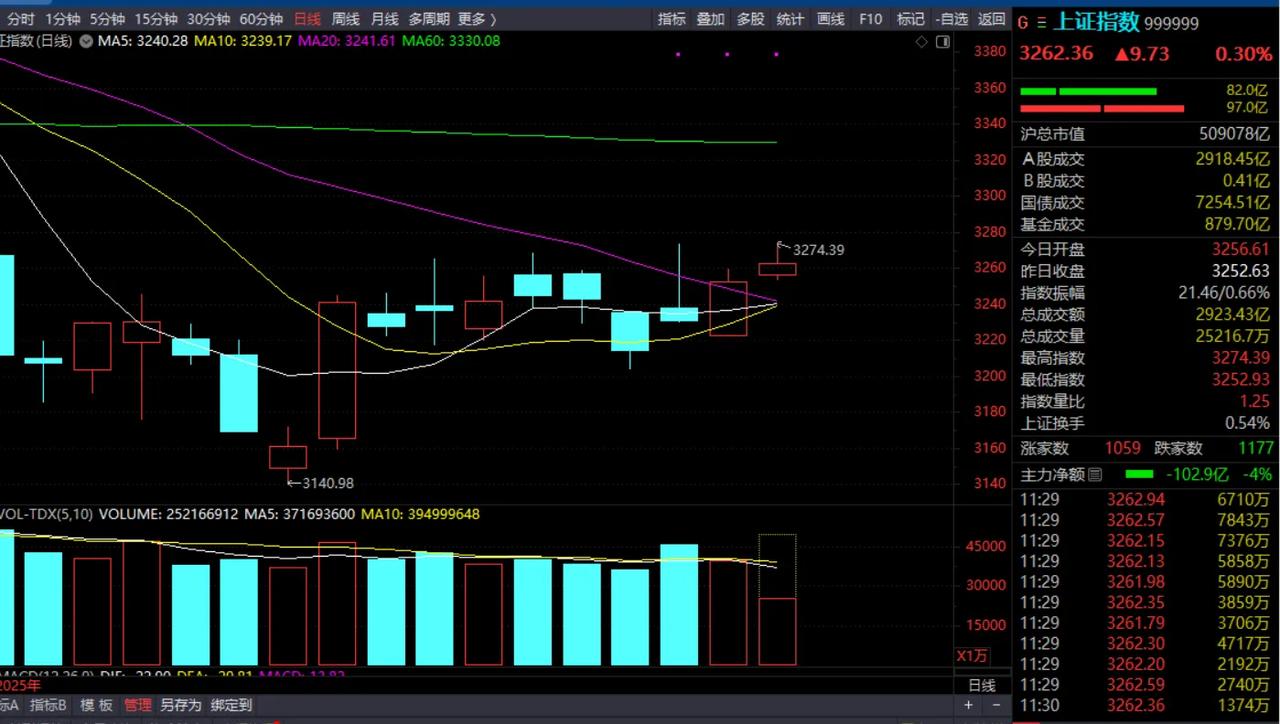
Task: Click the red 97.0亿 sell bar
Action: [x=1101, y=108]
